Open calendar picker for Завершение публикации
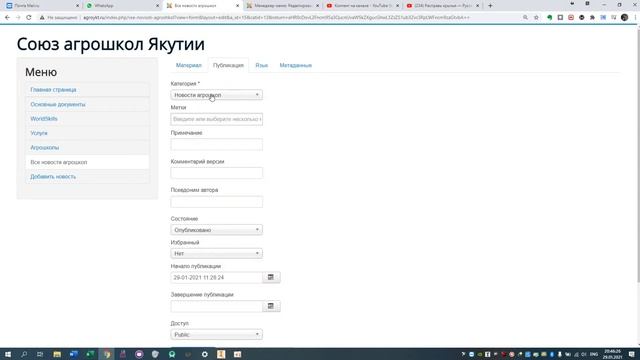640x360 pixels. [271, 306]
